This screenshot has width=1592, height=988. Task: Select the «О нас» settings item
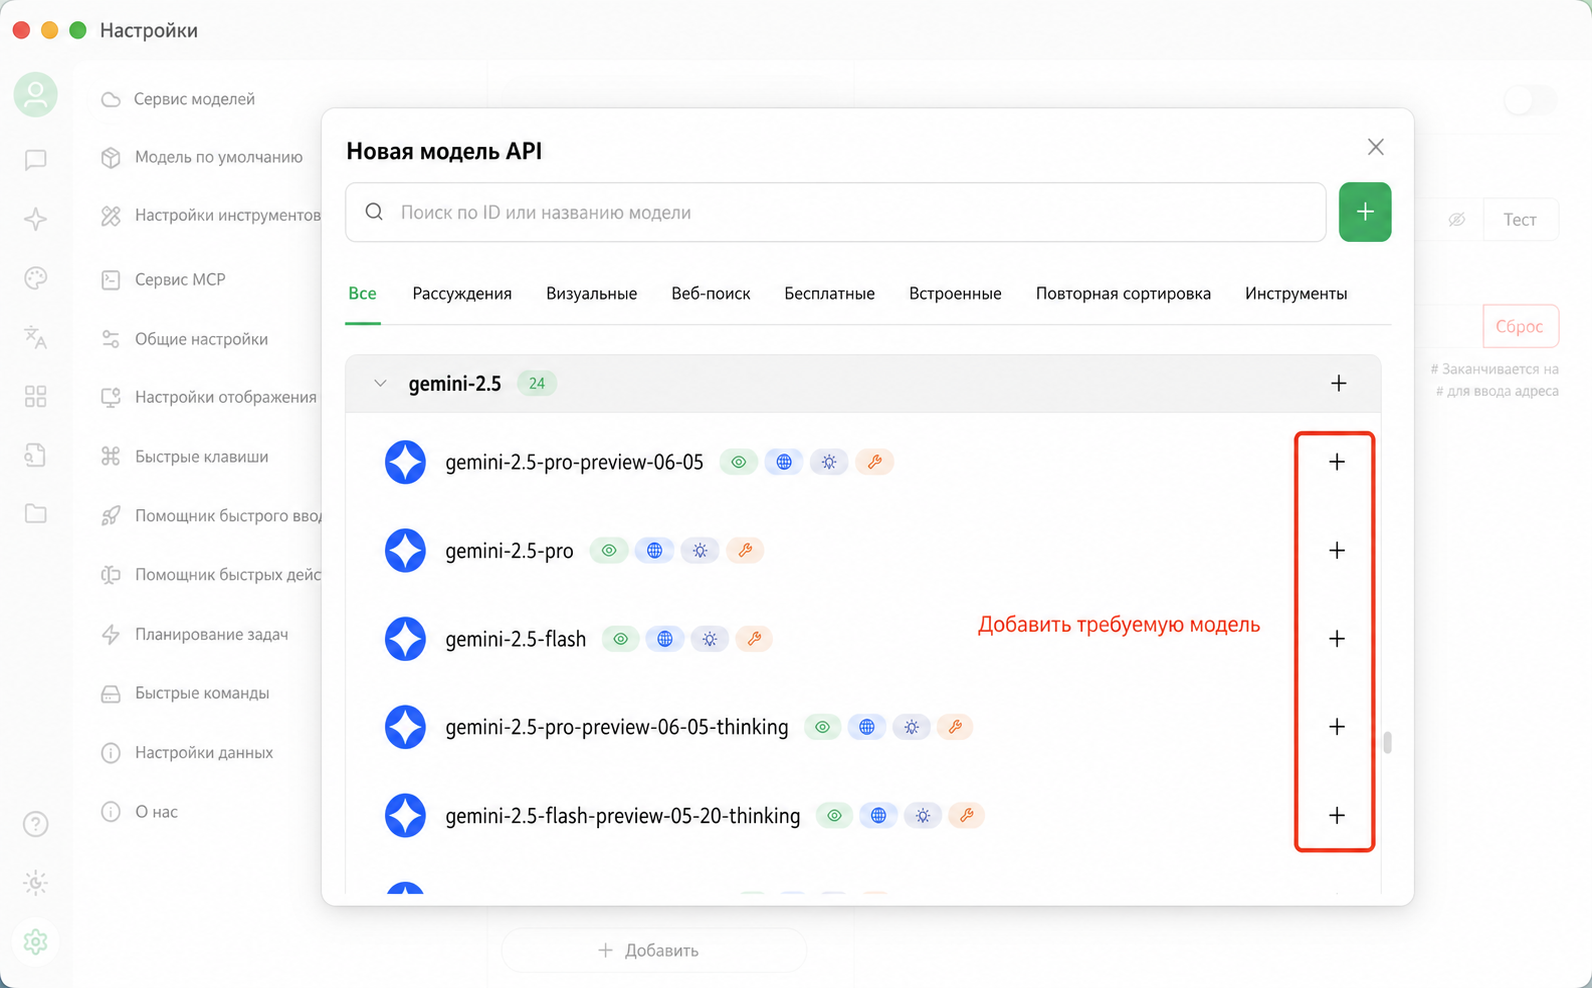coord(139,812)
